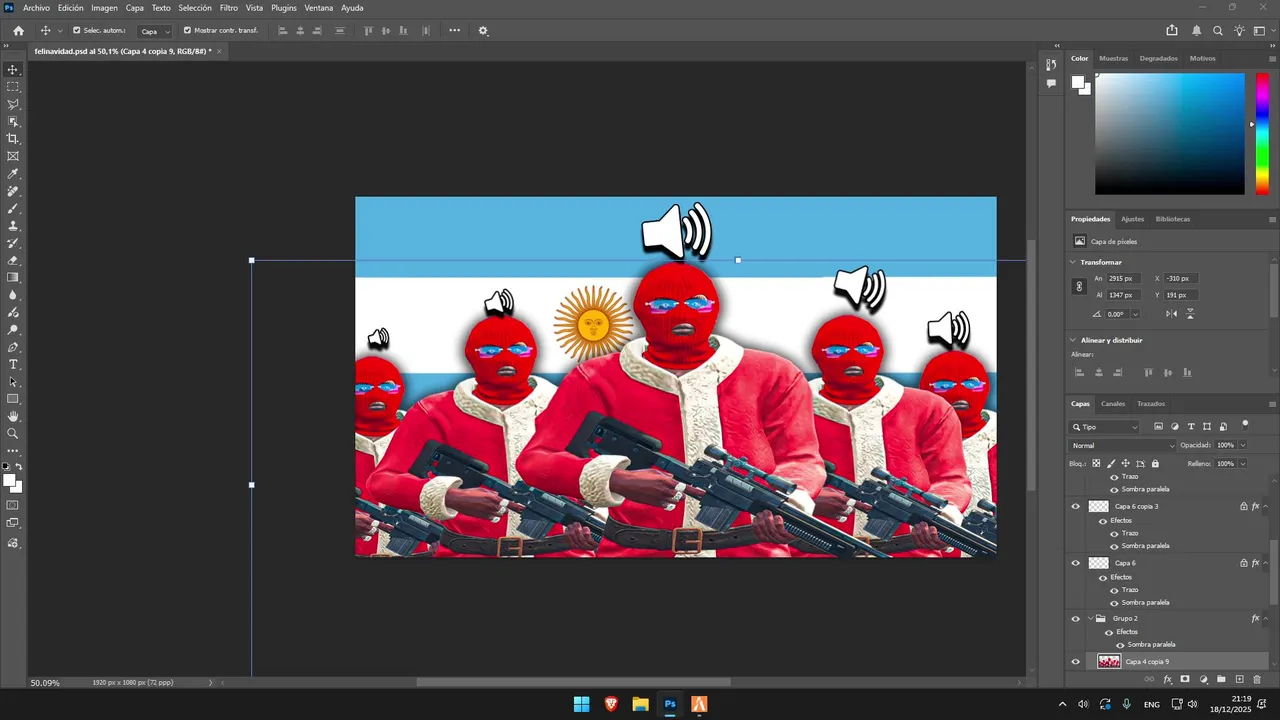Select the Gradient tool
The width and height of the screenshot is (1280, 720).
click(x=13, y=278)
